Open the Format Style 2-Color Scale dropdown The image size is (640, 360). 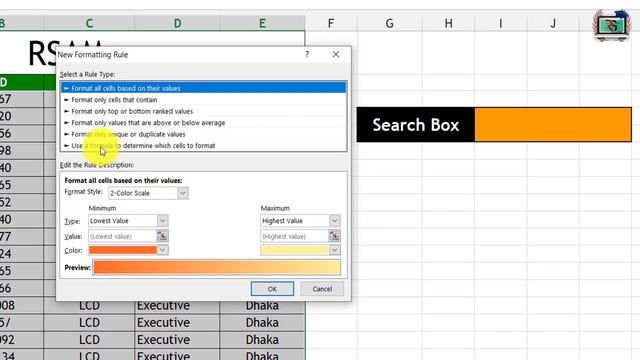pos(183,193)
